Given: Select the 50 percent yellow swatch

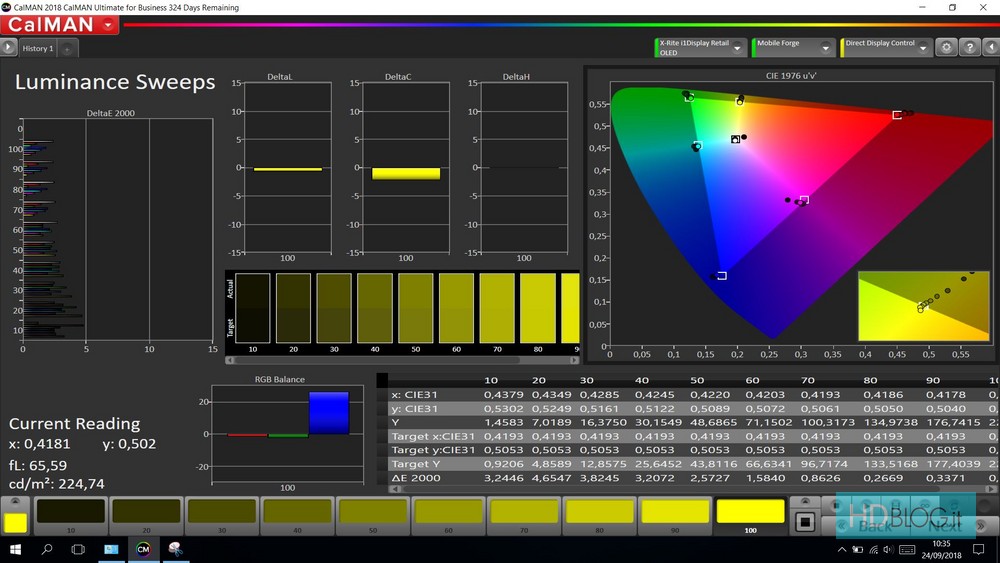Looking at the screenshot, I should pos(372,513).
